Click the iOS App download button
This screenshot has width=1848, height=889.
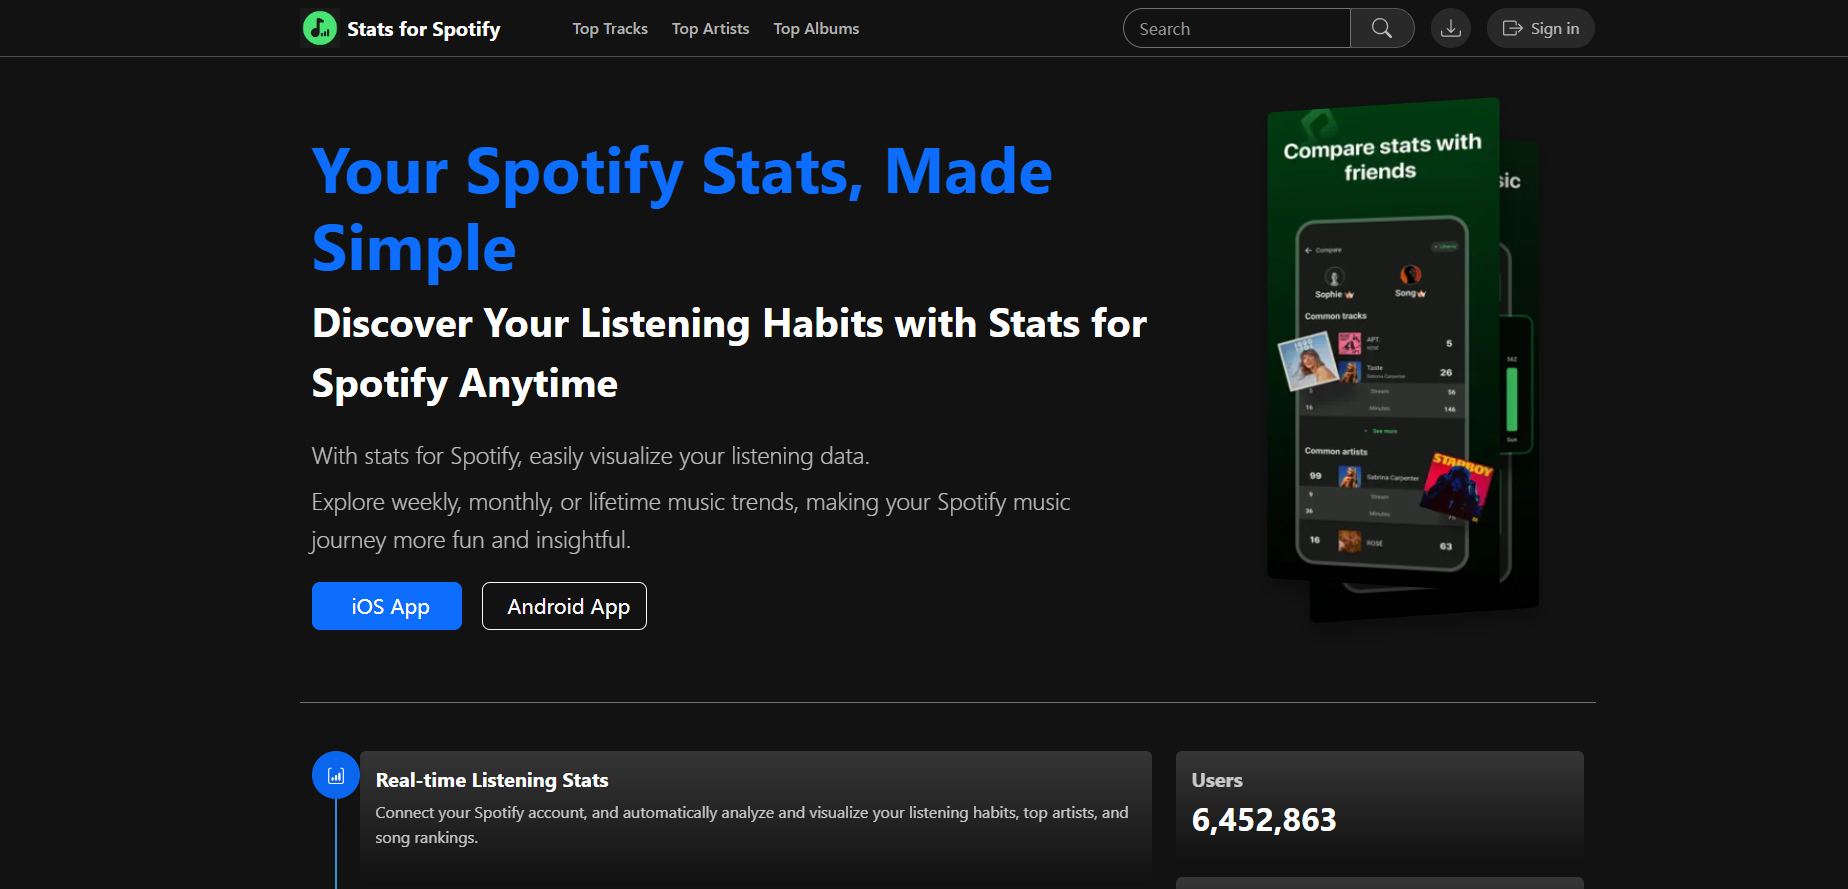(386, 606)
